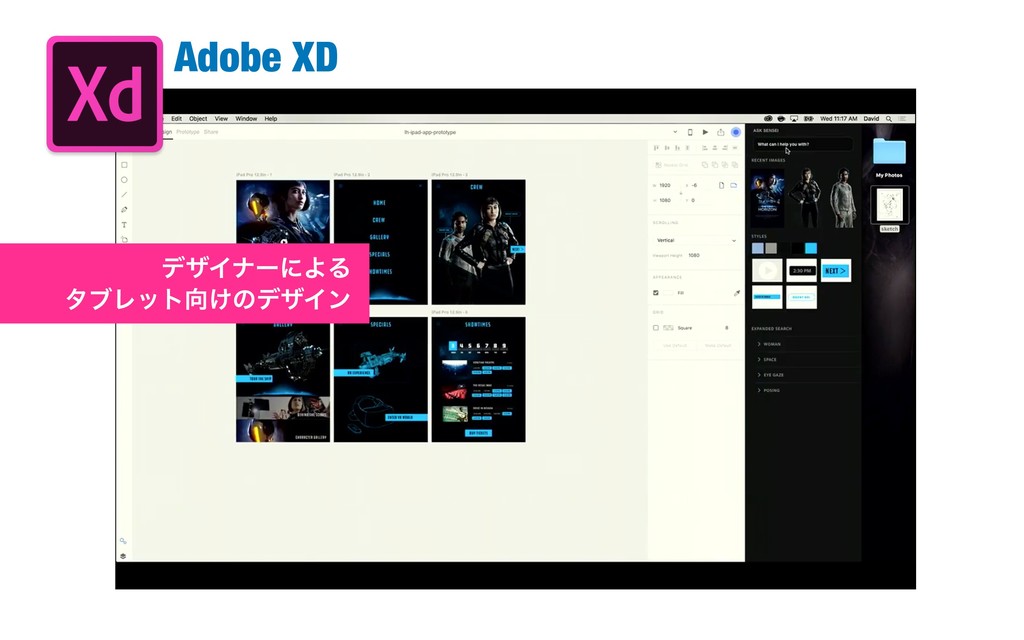Screen dimensions: 1024x640
Task: Open the Assets panel icon
Action: coord(123,541)
